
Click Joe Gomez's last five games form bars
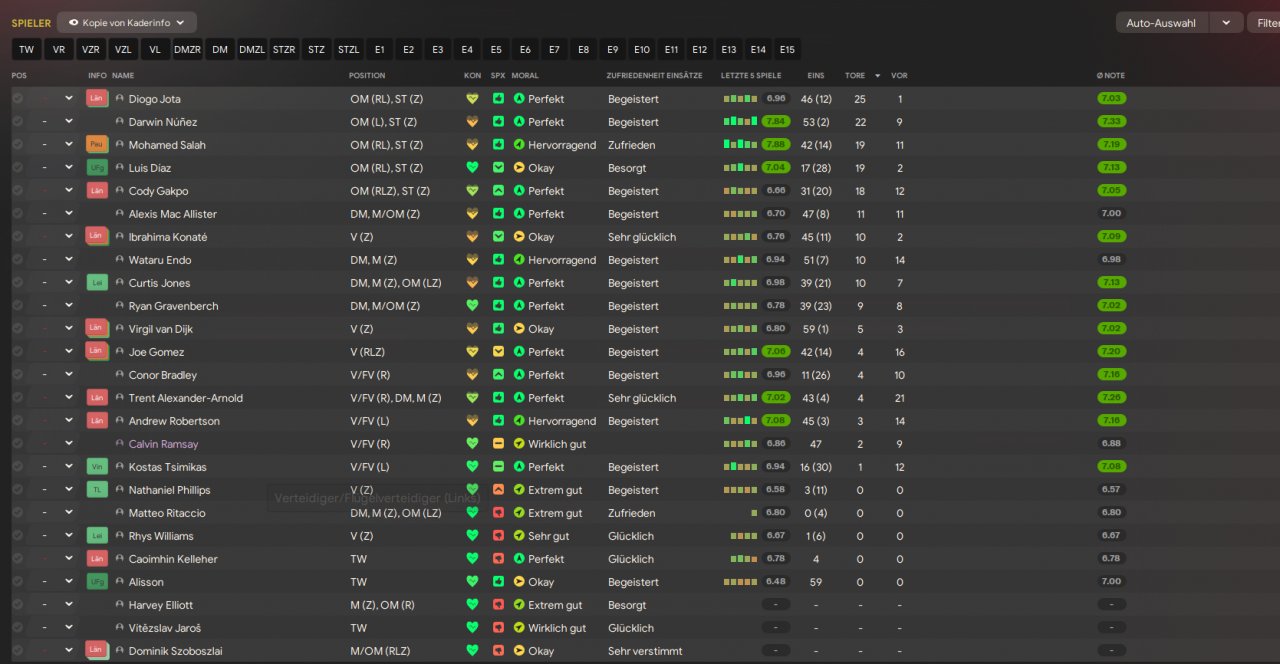(x=740, y=352)
